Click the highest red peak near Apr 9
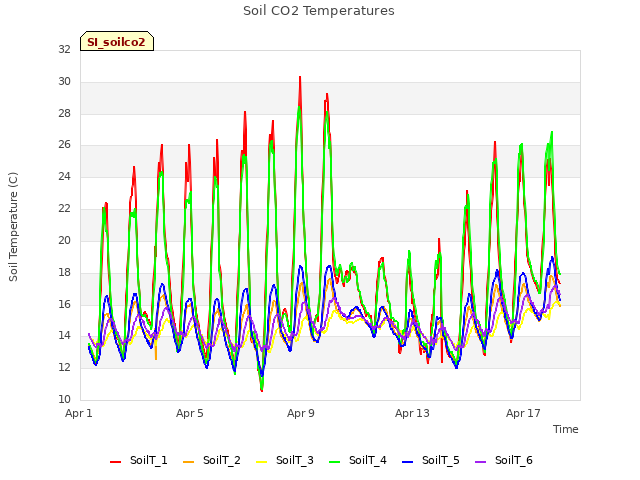 click(300, 78)
